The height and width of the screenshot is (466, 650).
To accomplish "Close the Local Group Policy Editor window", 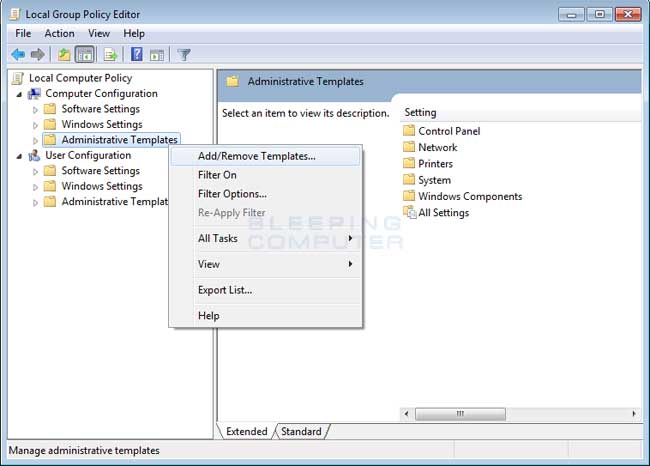I will click(x=628, y=15).
